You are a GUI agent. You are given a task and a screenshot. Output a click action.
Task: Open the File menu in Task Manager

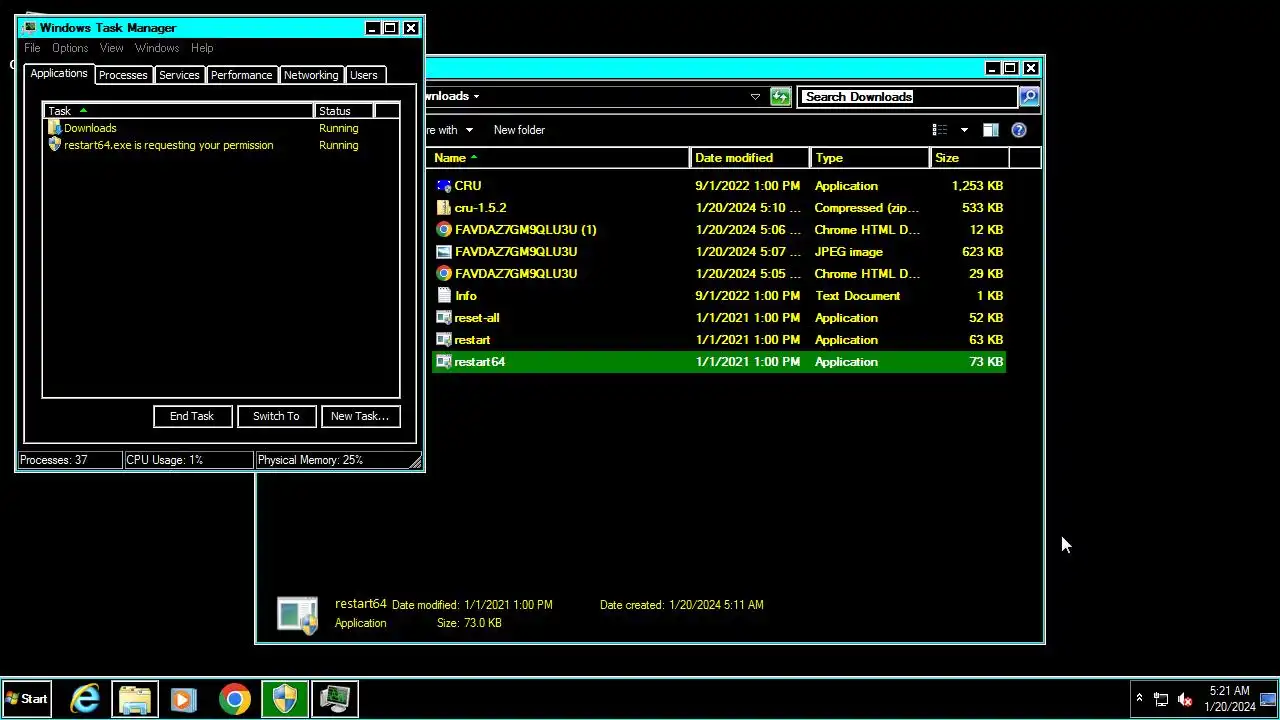[x=32, y=48]
